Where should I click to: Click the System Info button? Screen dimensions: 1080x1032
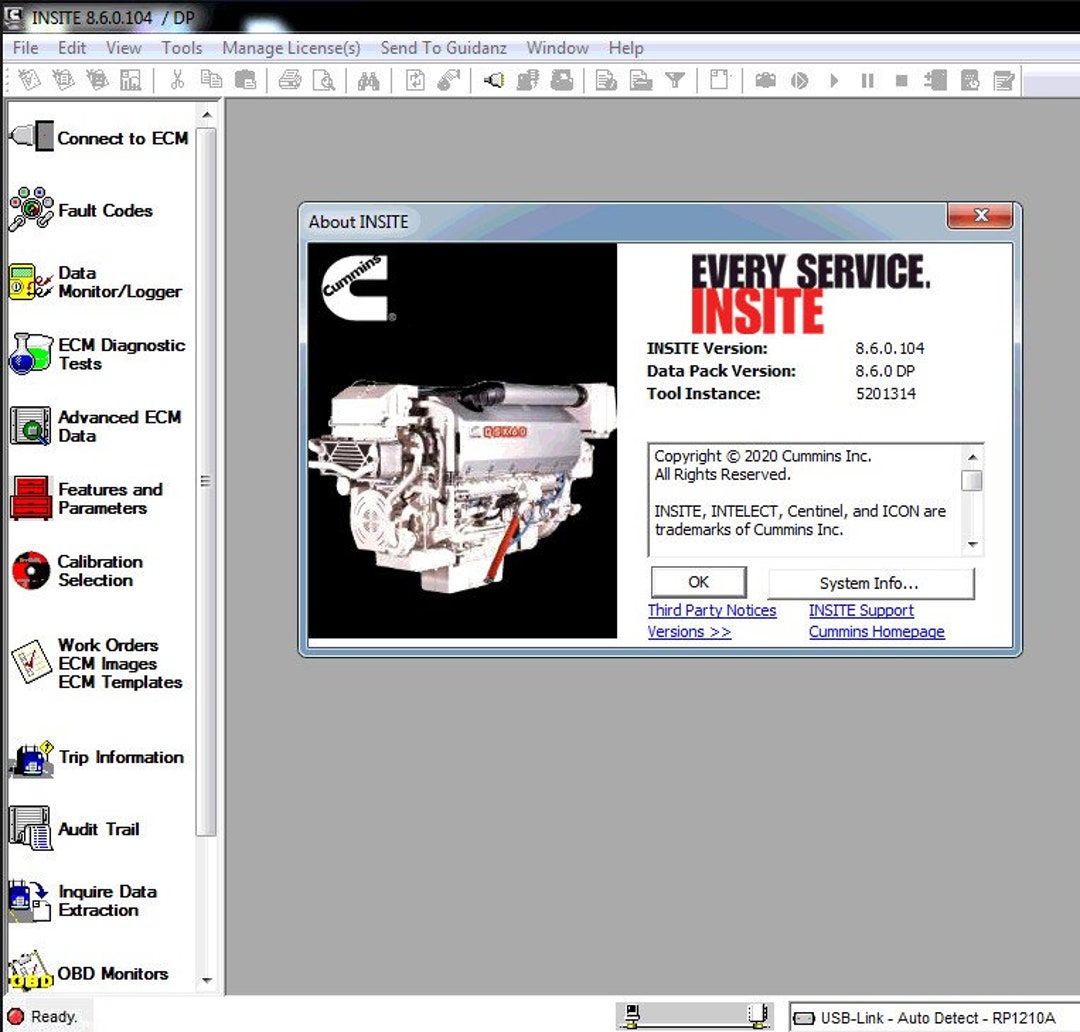pyautogui.click(x=870, y=583)
